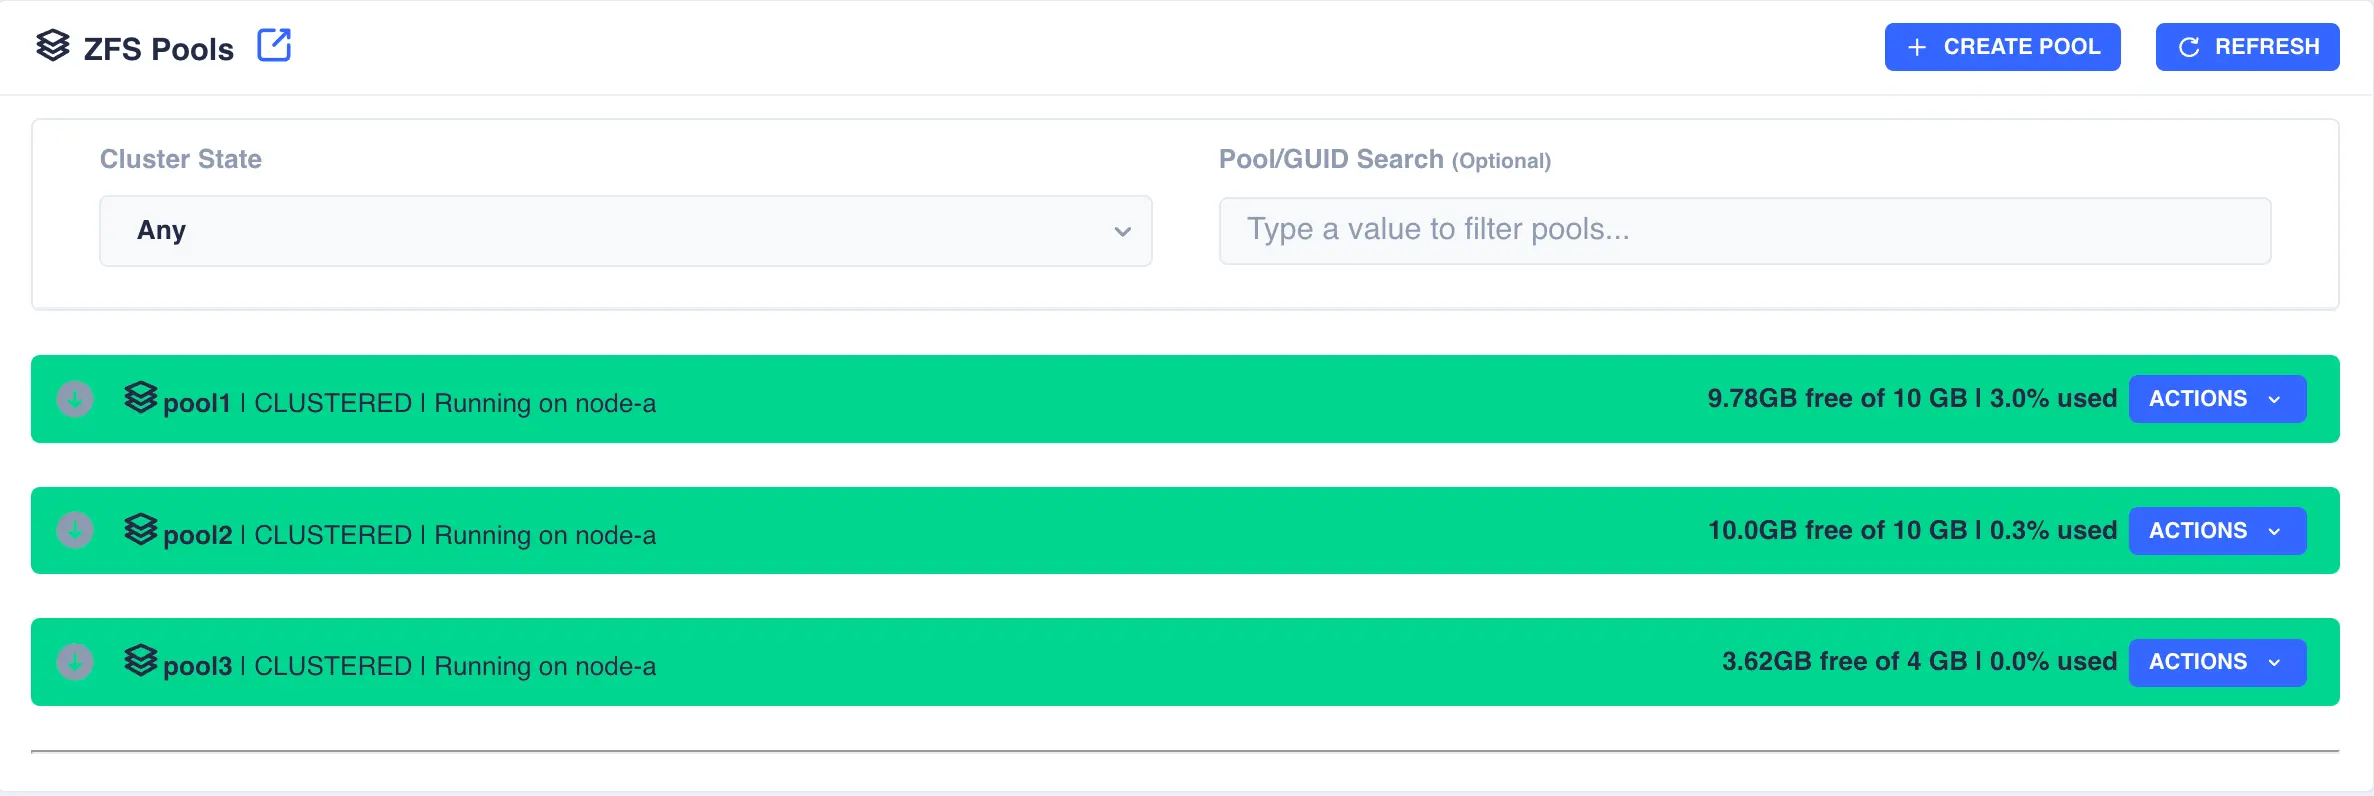The image size is (2374, 796).
Task: Open the ACTIONS menu for pool3
Action: (2217, 661)
